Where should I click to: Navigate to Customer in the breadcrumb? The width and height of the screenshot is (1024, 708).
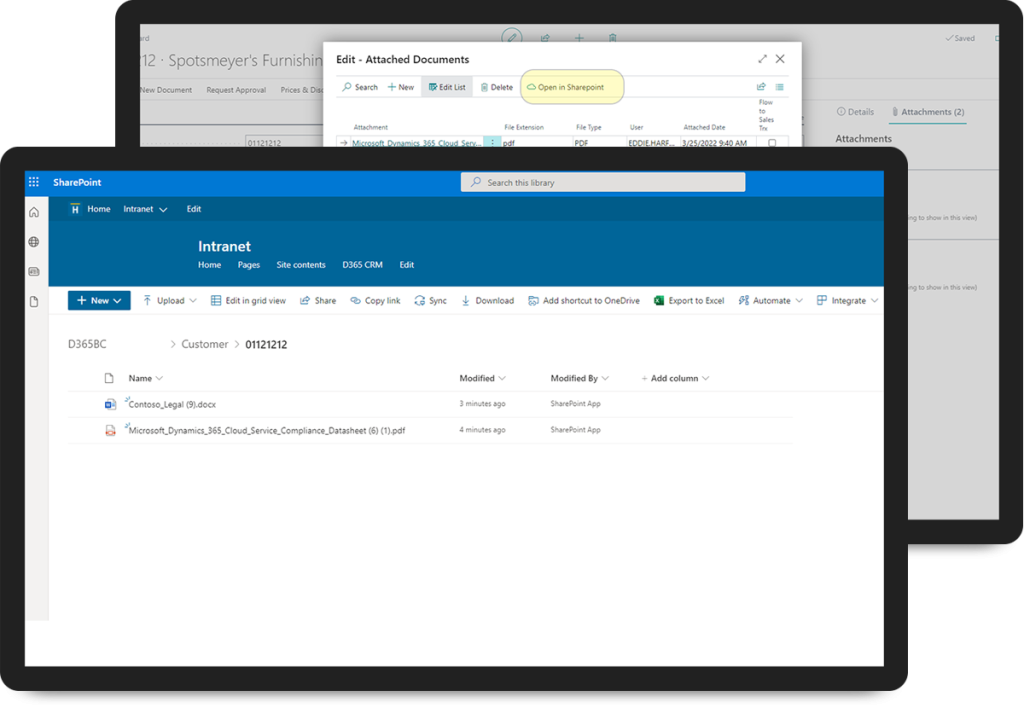tap(204, 344)
